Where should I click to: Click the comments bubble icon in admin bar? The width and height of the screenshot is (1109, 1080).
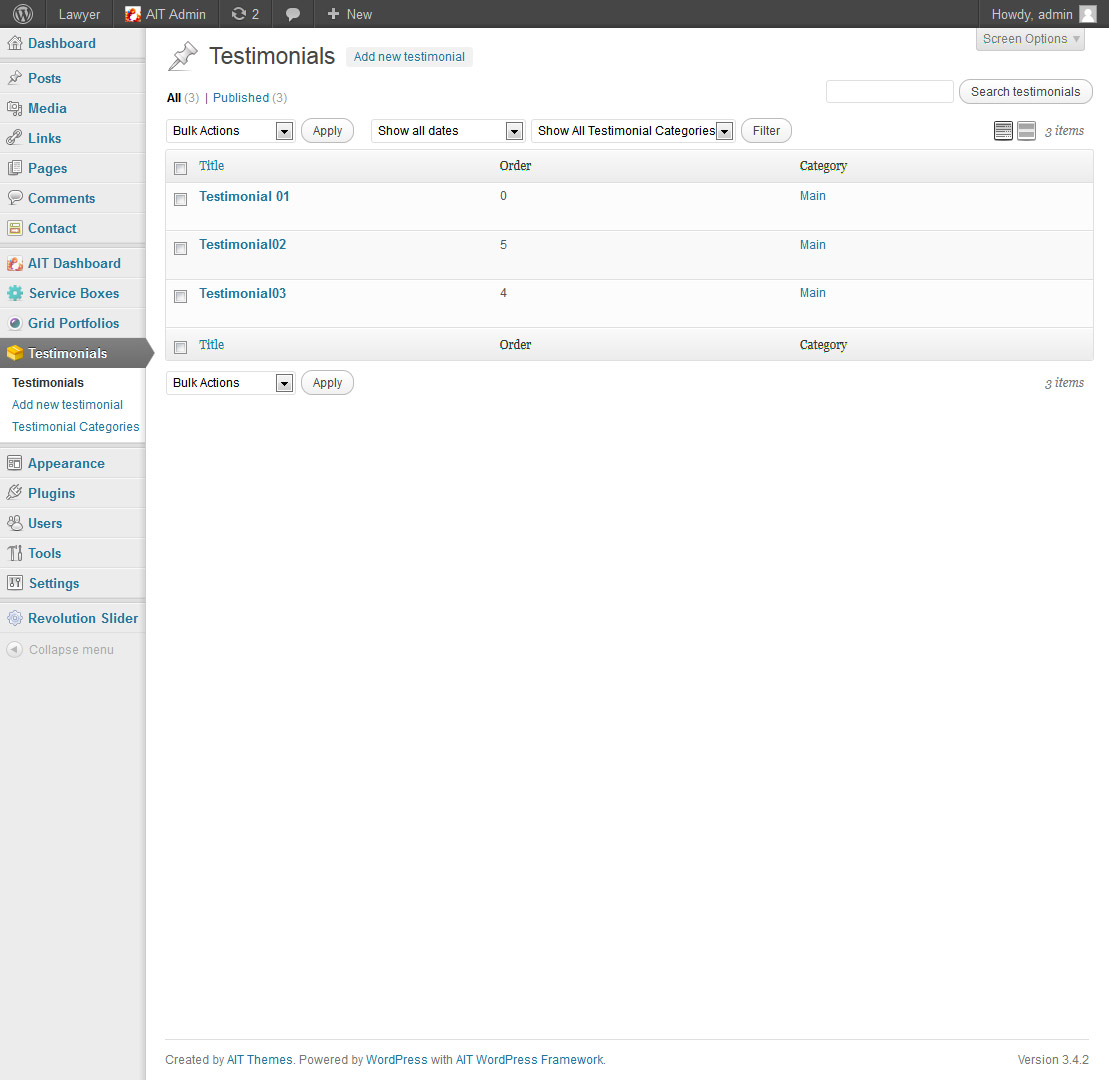tap(292, 14)
